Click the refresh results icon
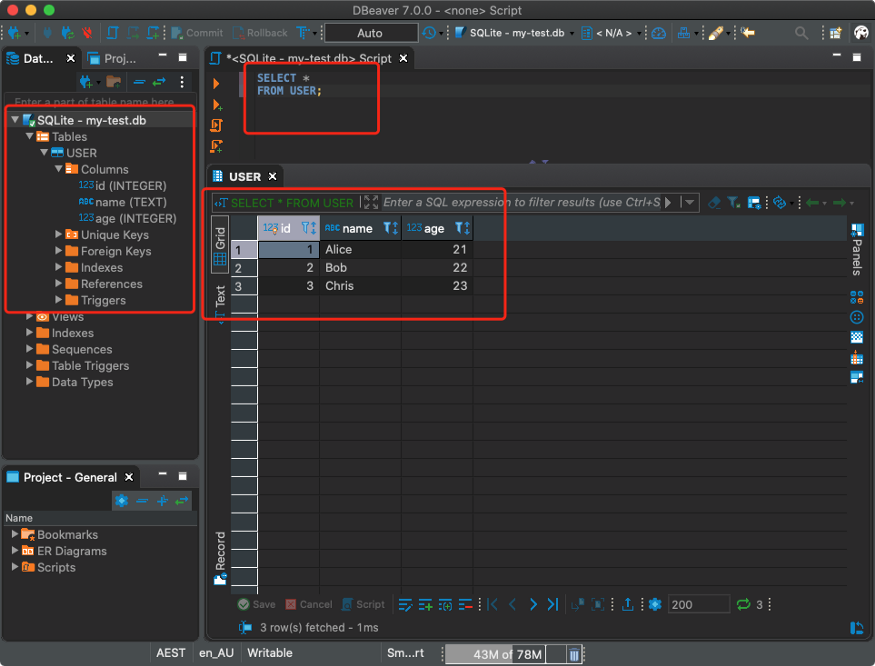 point(743,604)
